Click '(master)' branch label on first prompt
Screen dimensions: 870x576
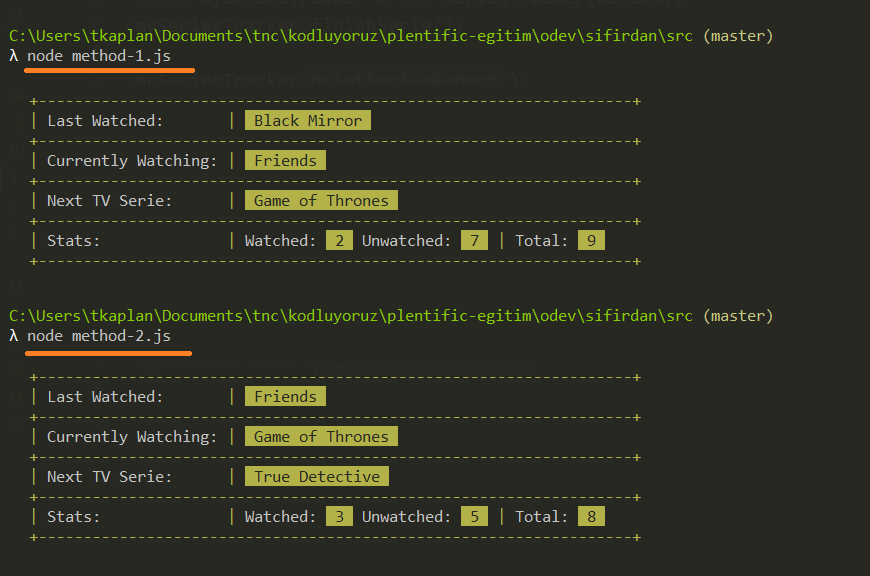[738, 36]
